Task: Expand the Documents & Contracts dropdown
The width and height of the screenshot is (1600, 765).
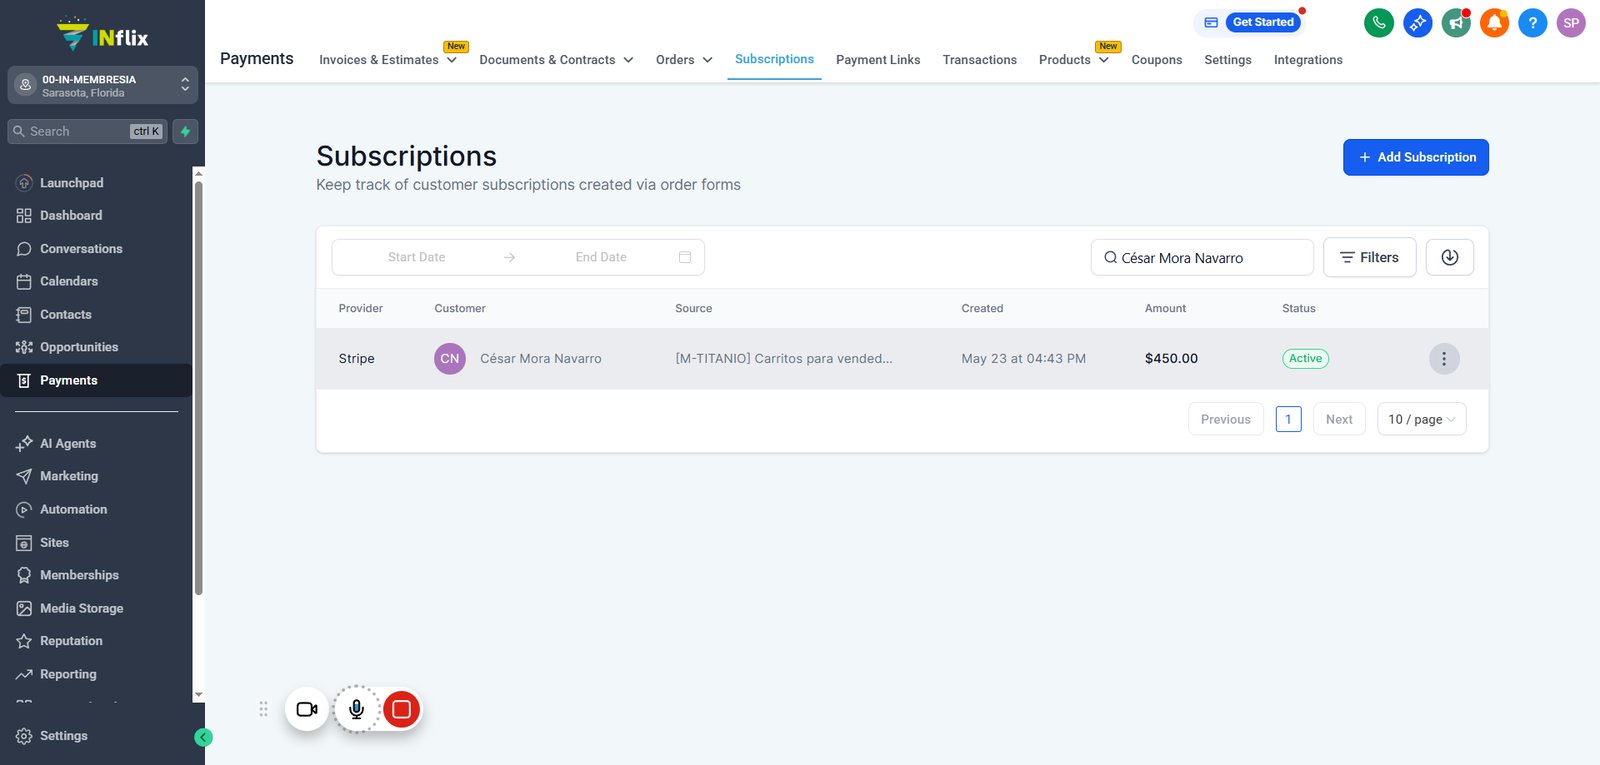Action: 556,60
